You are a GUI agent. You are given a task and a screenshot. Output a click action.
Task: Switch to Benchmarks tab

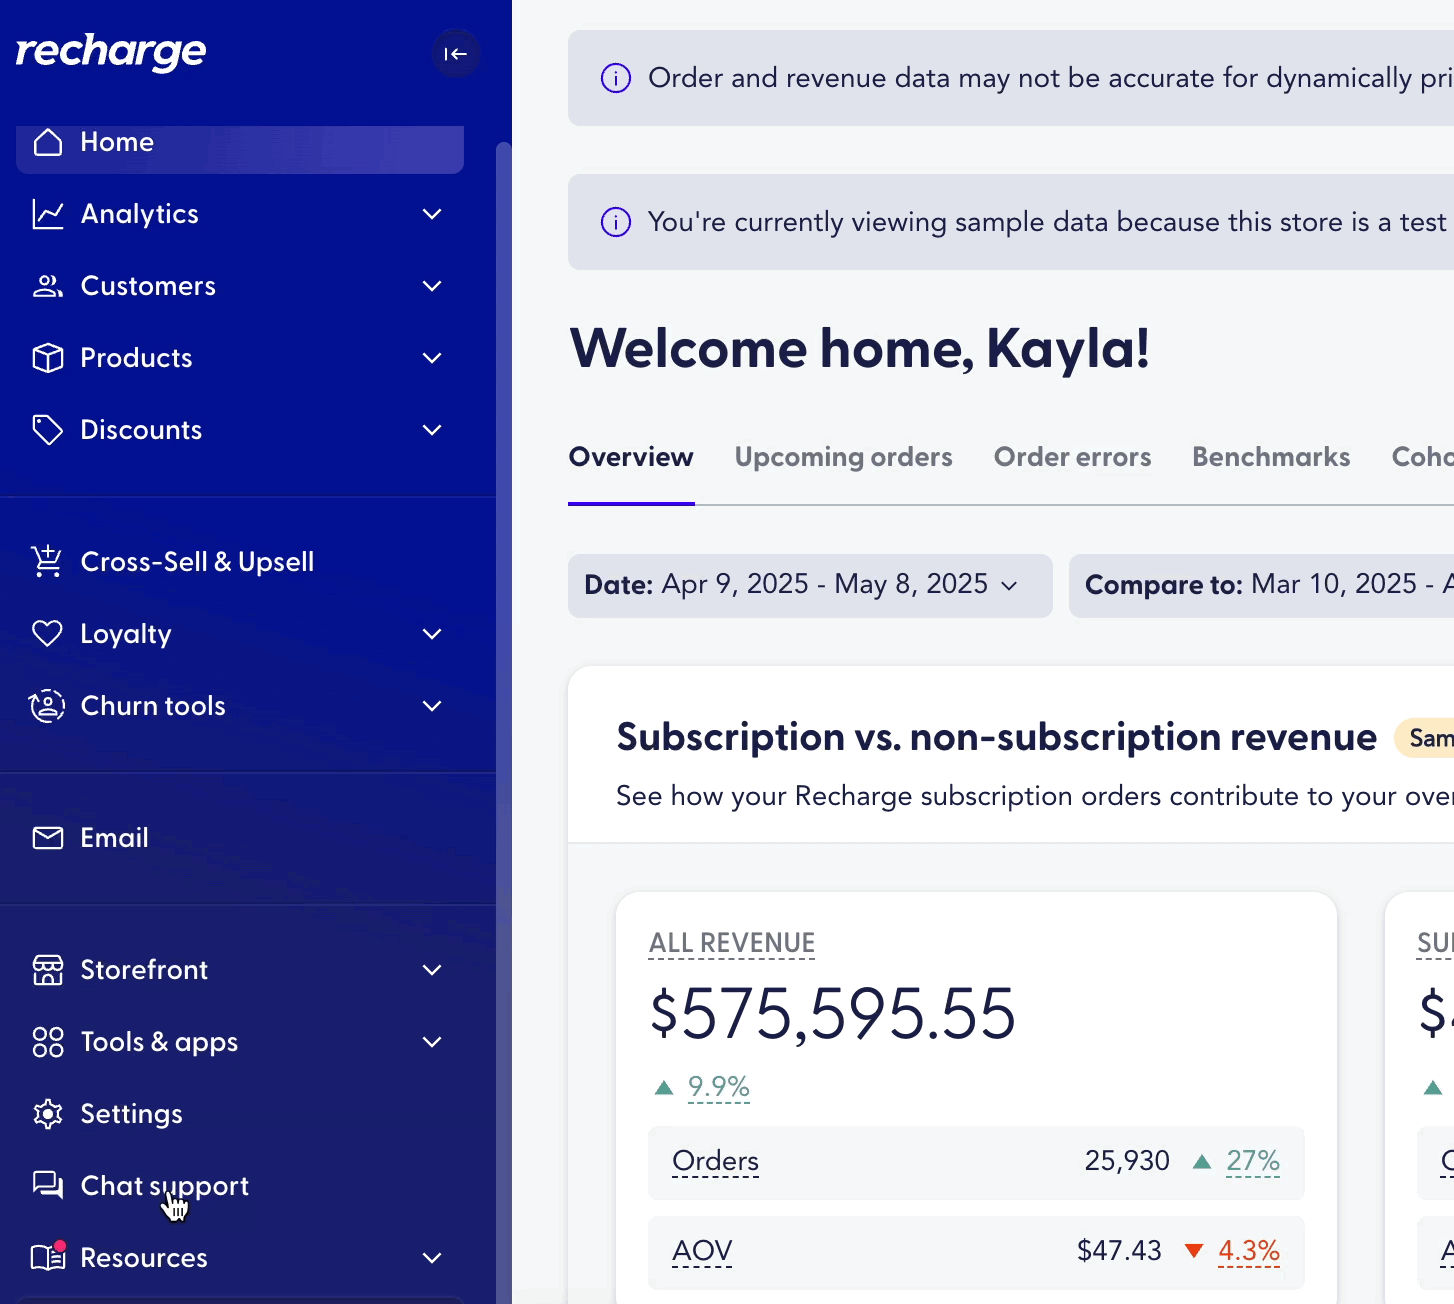coord(1272,457)
